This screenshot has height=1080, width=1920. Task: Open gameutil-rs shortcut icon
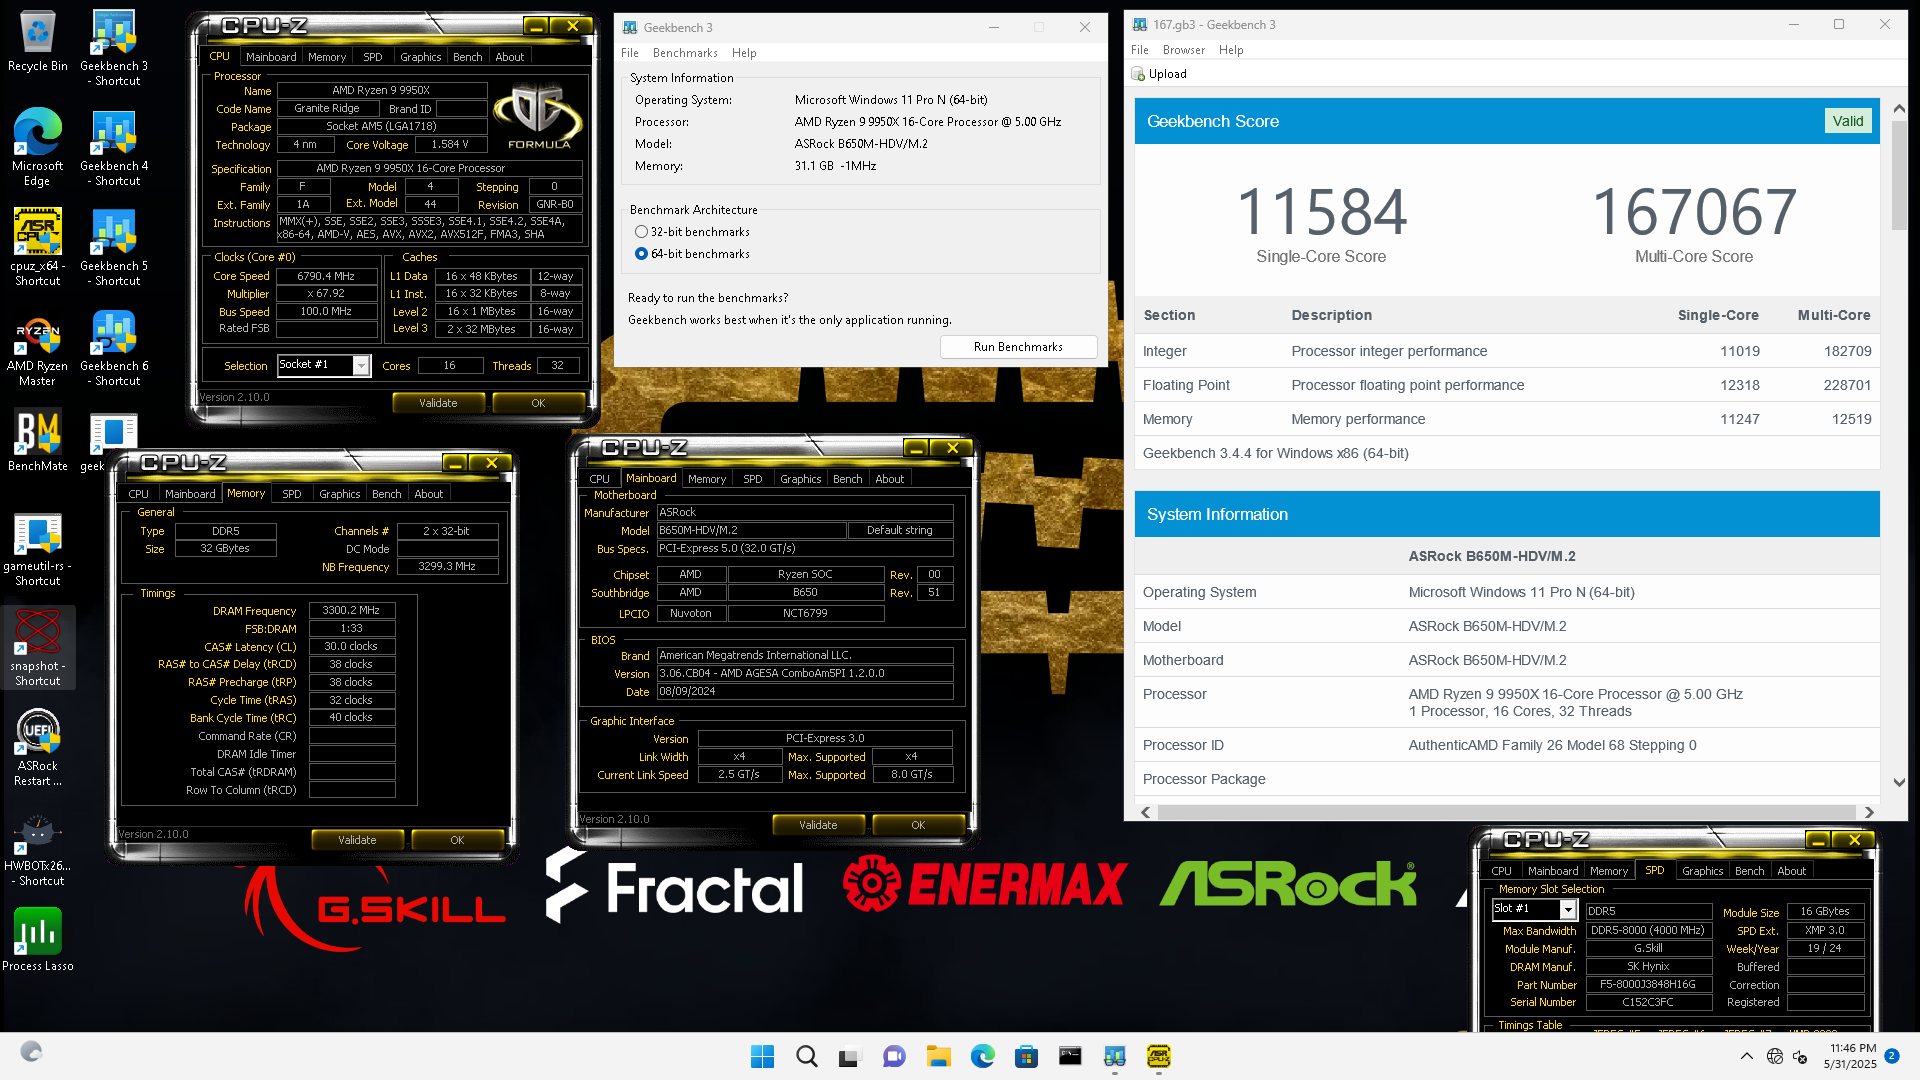[x=38, y=548]
